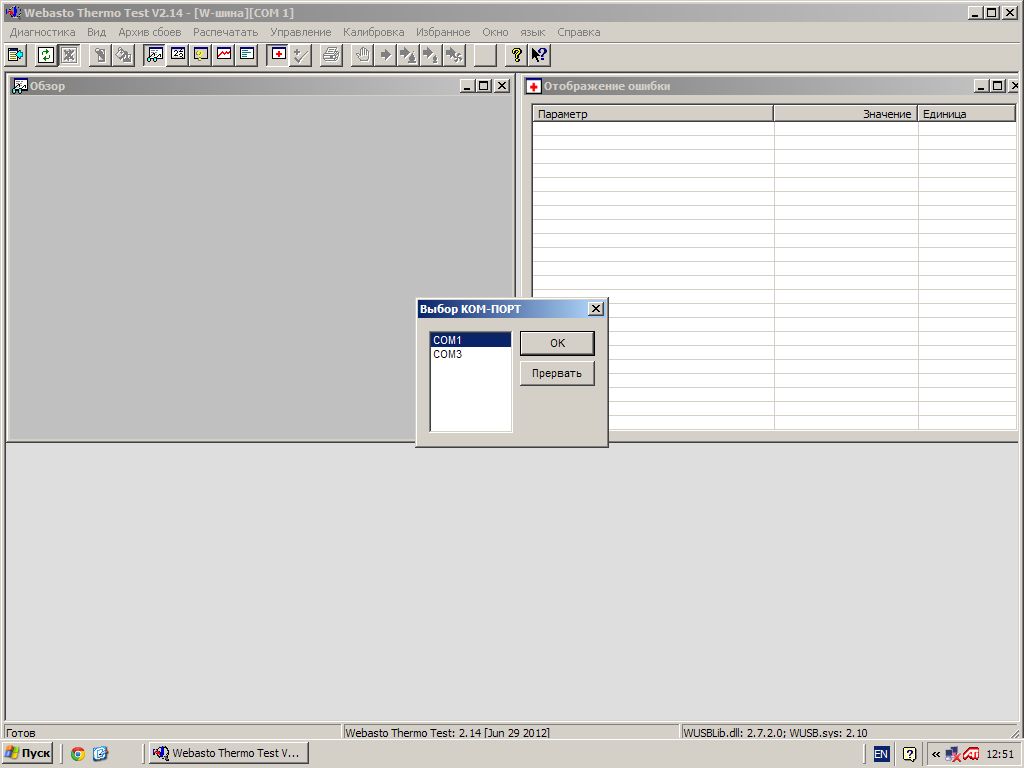Screen dimensions: 1024x768
Task: Click the plain right arrow toolbar icon
Action: 385,56
